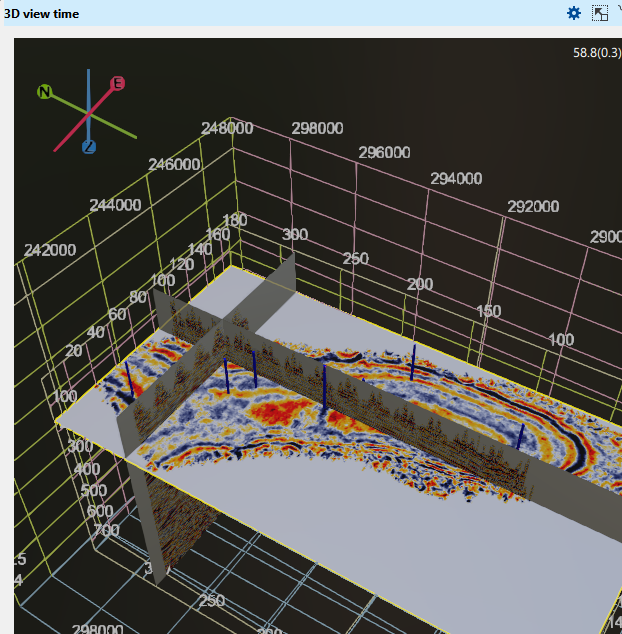Viewport: 622px width, 634px height.
Task: Click the E axis marker on orientation gizmo
Action: pyautogui.click(x=117, y=83)
